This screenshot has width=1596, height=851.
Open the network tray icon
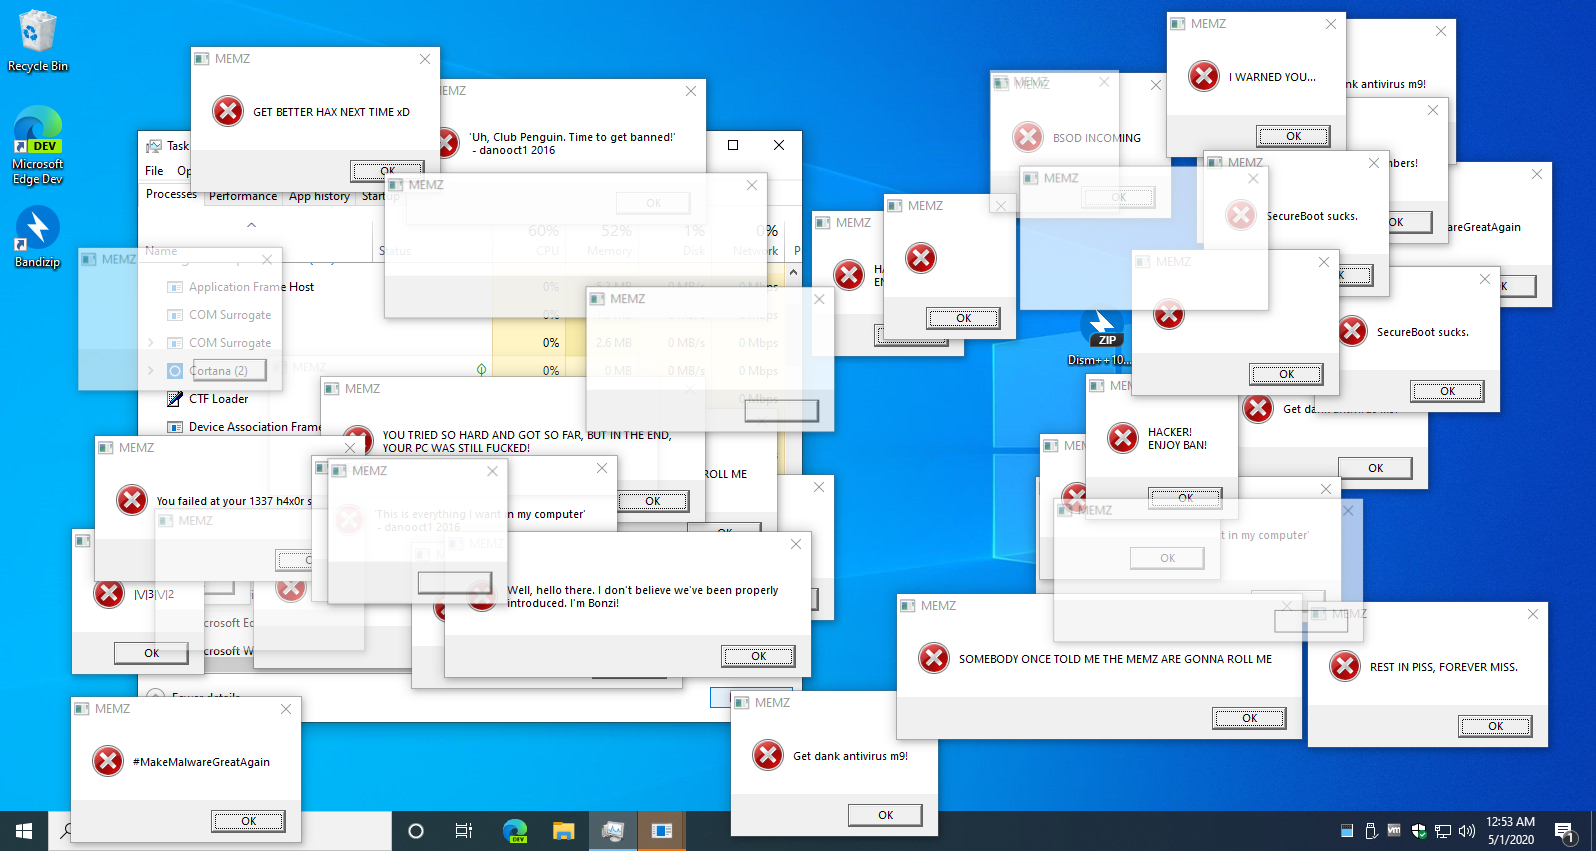coord(1443,831)
